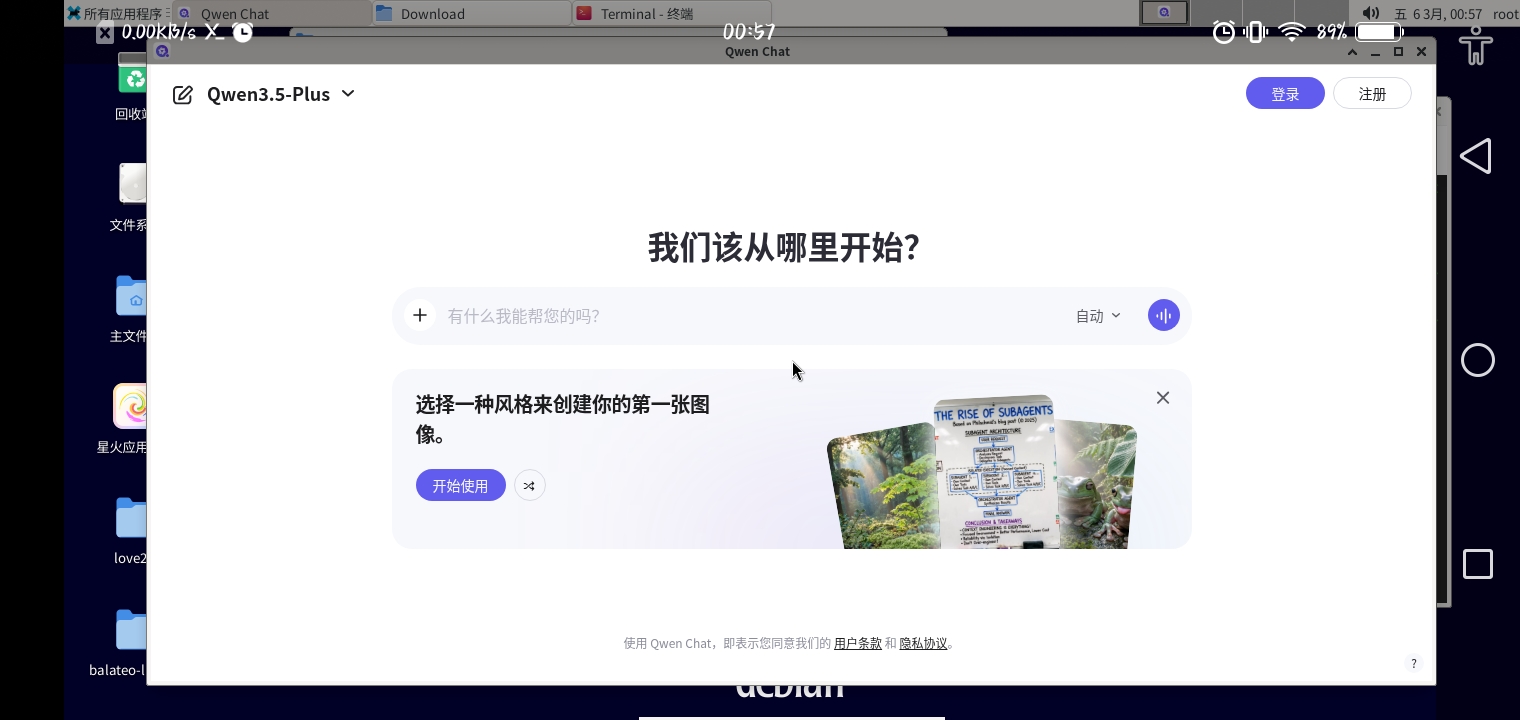Switch to the Terminal - 终端 taskbar window
The width and height of the screenshot is (1520, 720).
coord(672,14)
